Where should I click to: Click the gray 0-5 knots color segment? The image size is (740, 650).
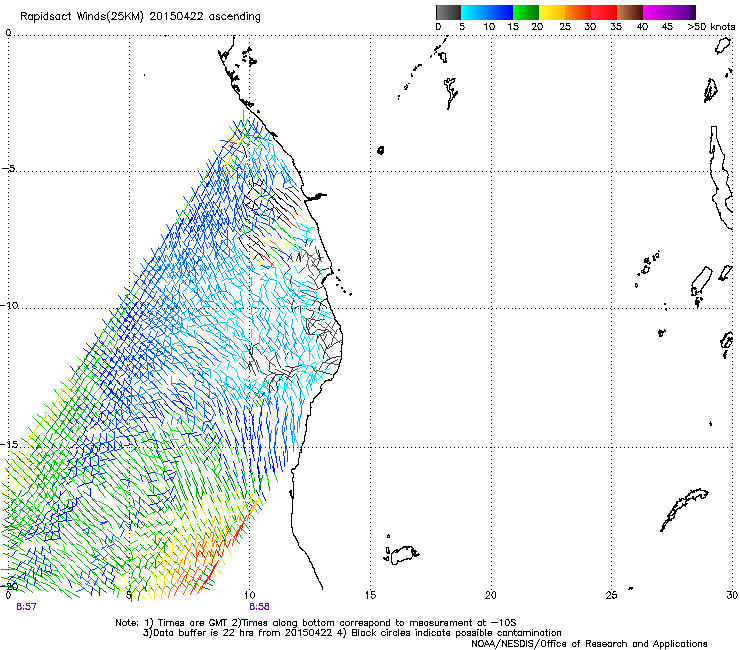point(448,12)
